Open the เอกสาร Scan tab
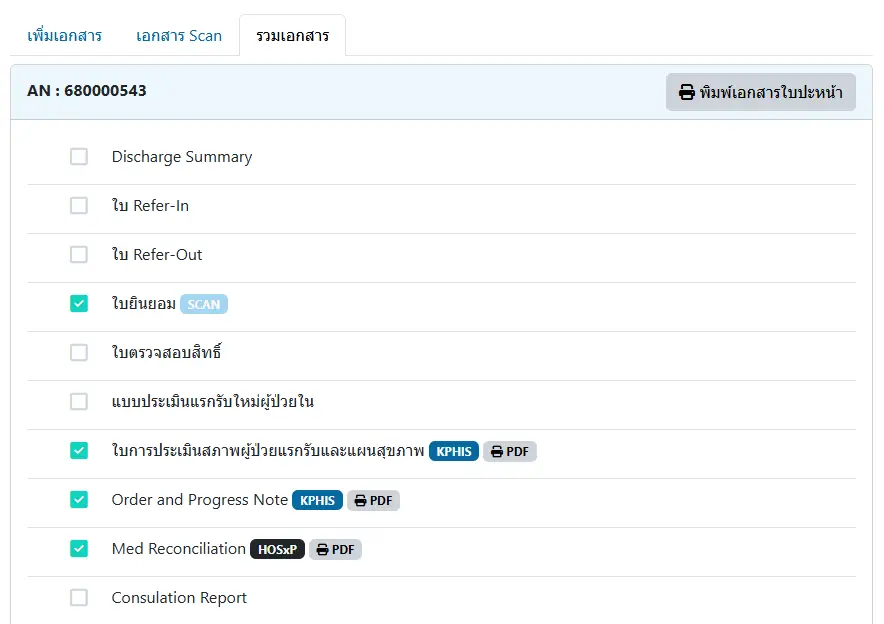This screenshot has height=624, width=884. (x=179, y=35)
